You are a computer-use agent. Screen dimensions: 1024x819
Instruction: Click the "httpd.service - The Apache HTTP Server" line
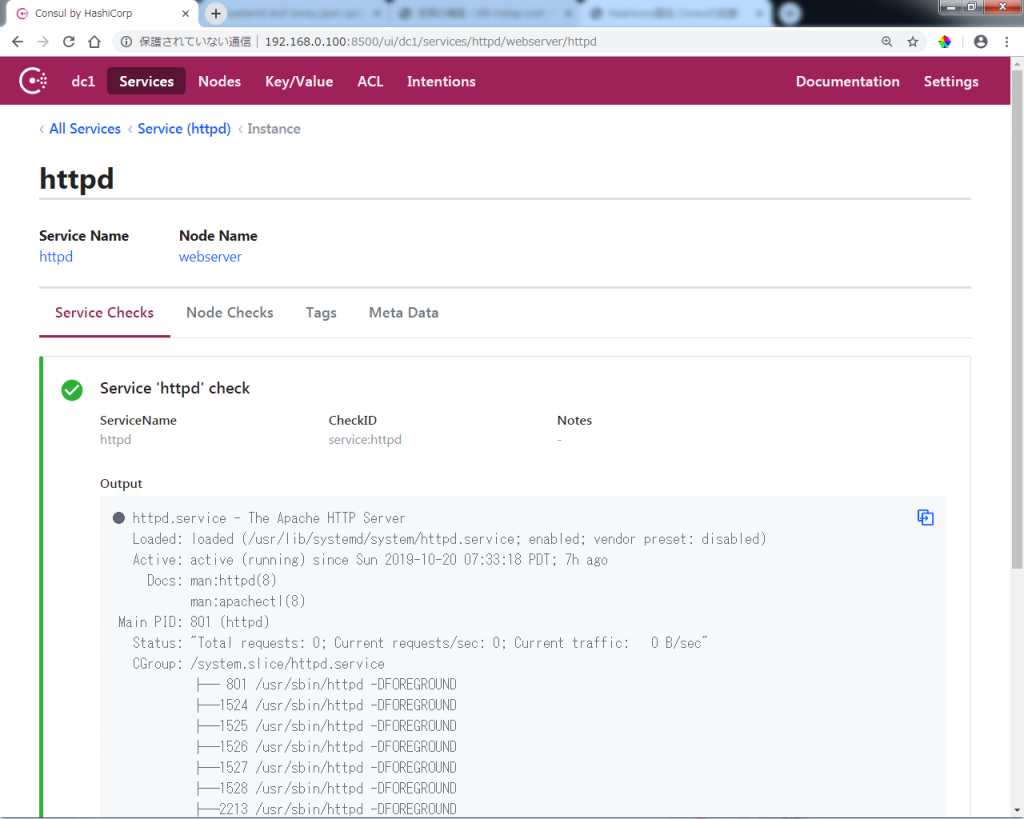(x=268, y=518)
